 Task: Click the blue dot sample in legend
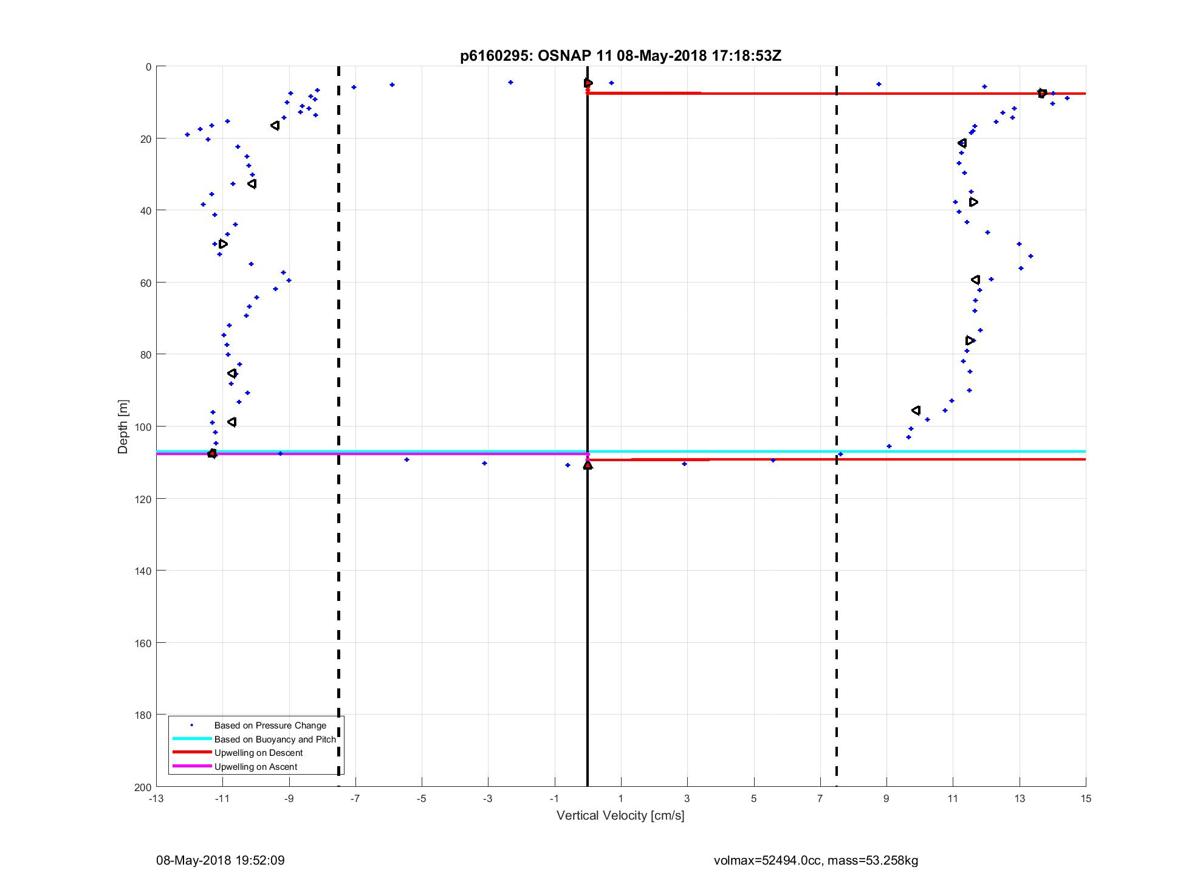191,724
